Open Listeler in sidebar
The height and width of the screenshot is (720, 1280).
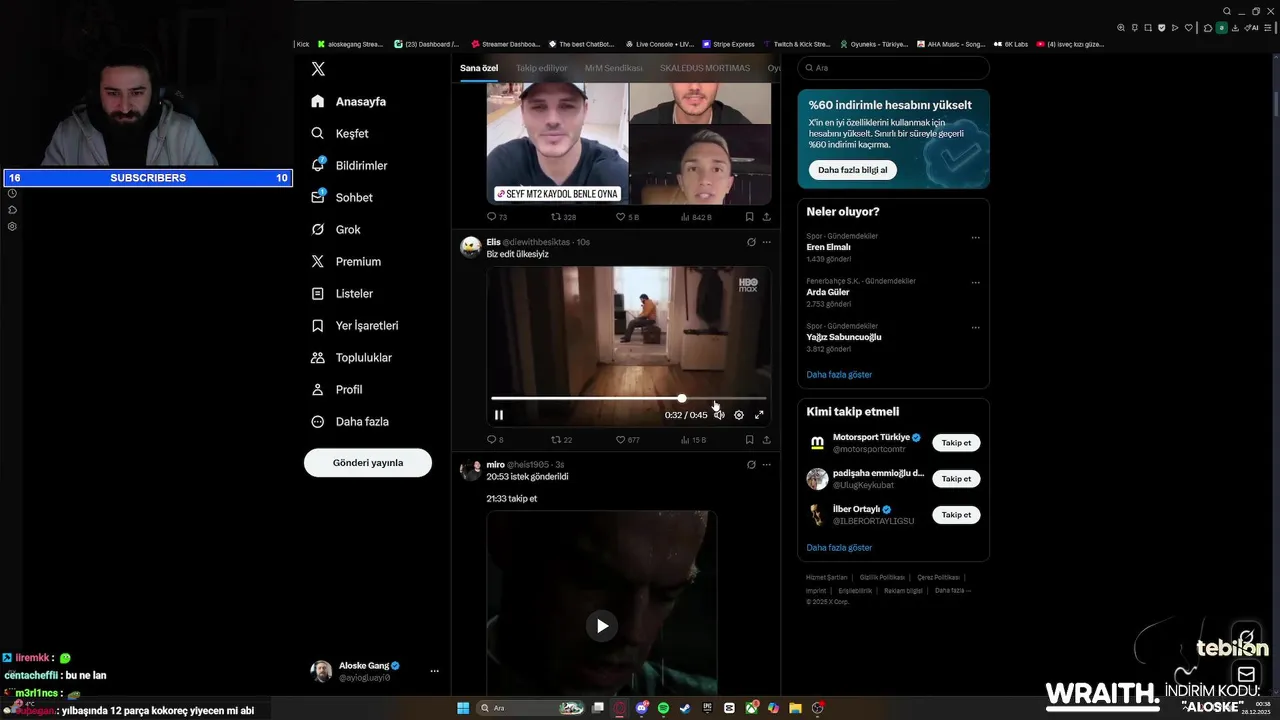pos(342,293)
